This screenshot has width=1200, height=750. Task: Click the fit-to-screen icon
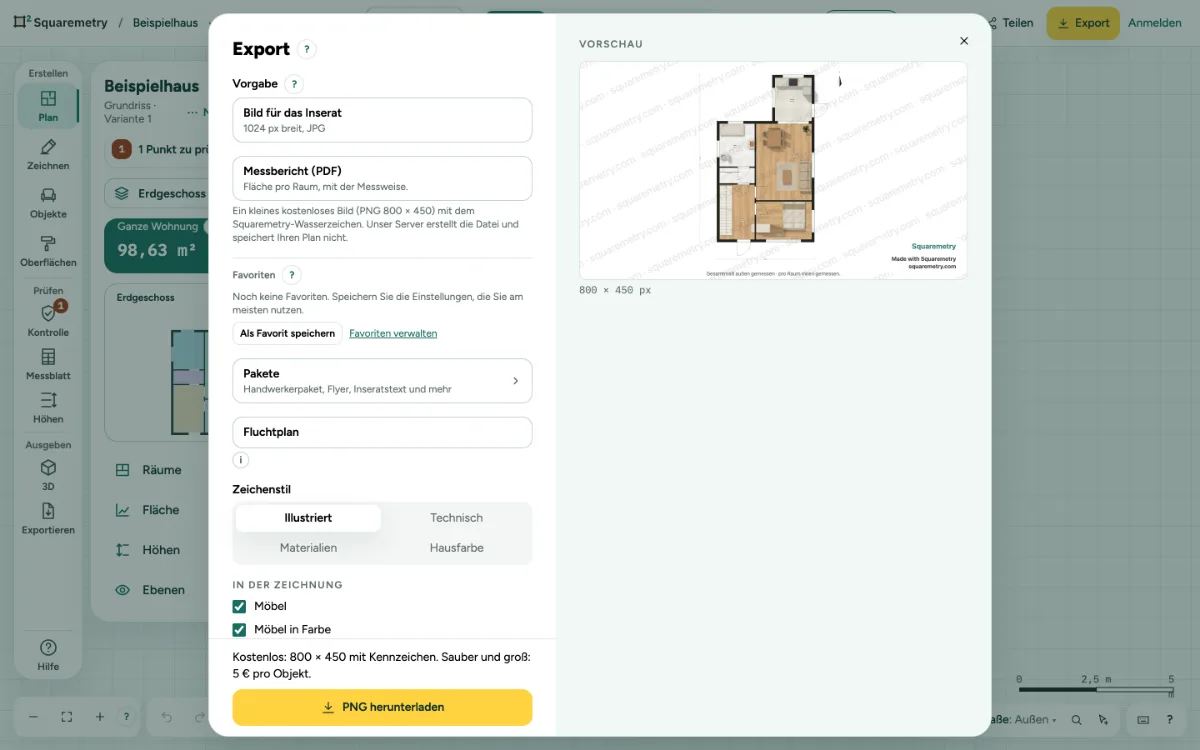click(66, 717)
